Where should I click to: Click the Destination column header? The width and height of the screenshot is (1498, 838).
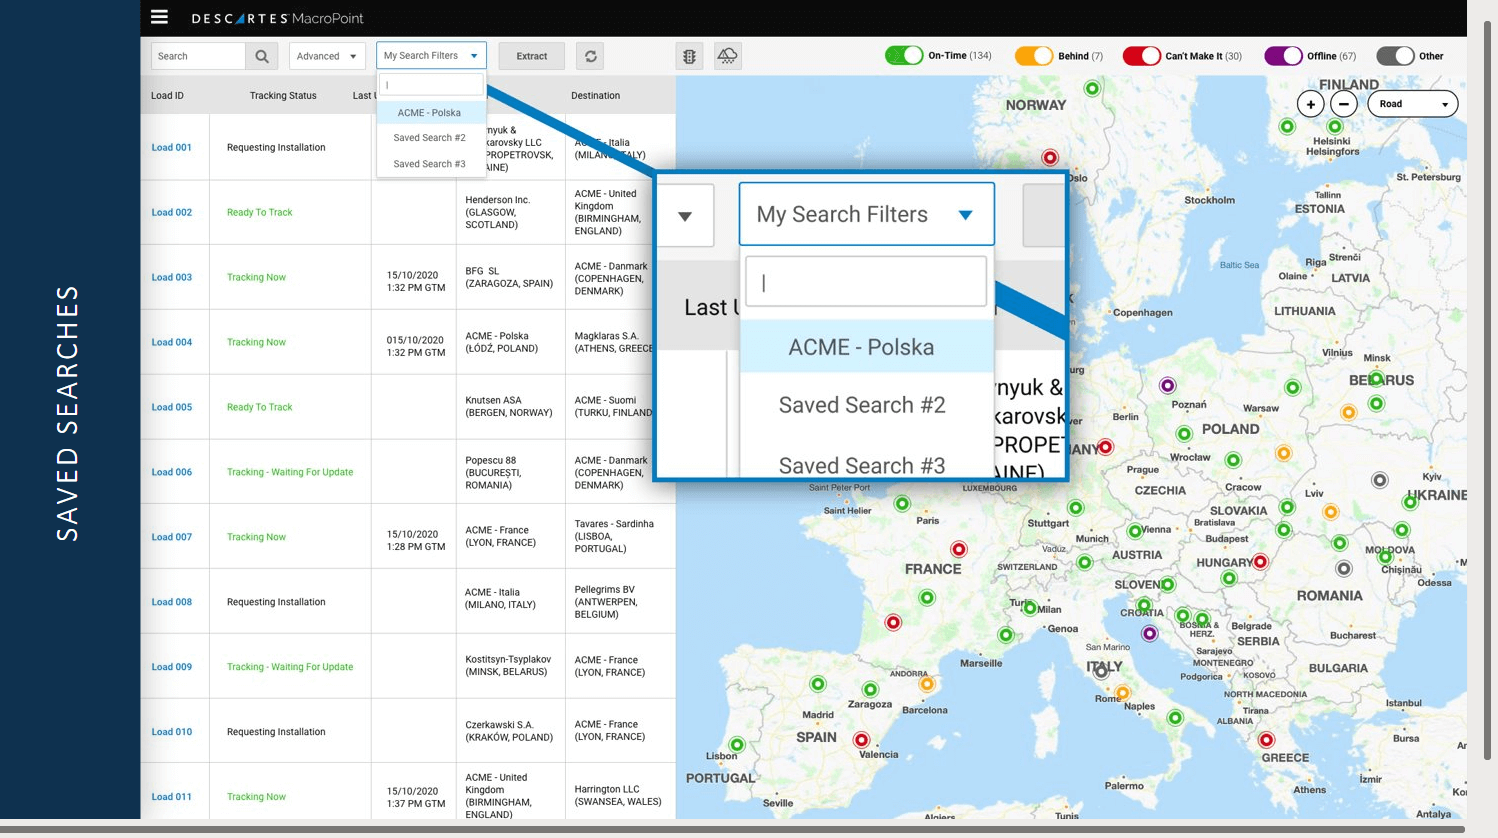595,96
